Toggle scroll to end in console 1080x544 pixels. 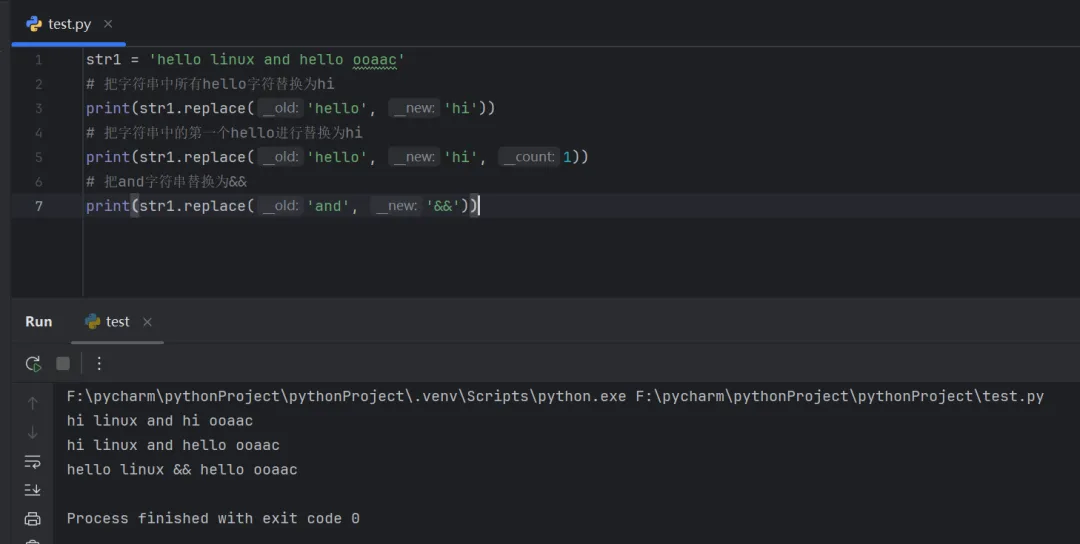[33, 490]
